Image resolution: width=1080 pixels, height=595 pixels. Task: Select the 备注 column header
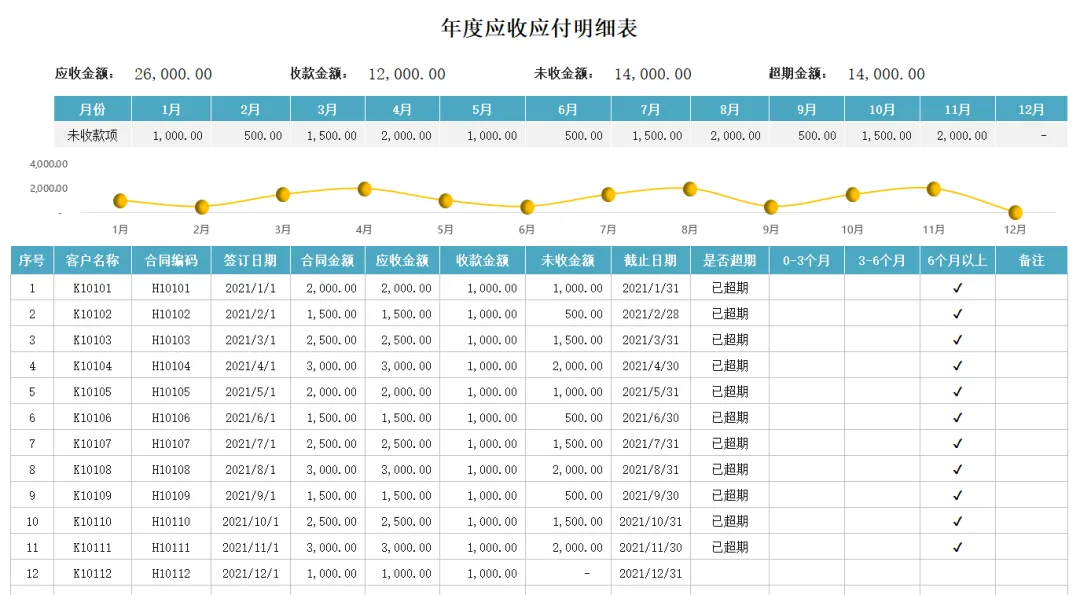(x=1031, y=260)
